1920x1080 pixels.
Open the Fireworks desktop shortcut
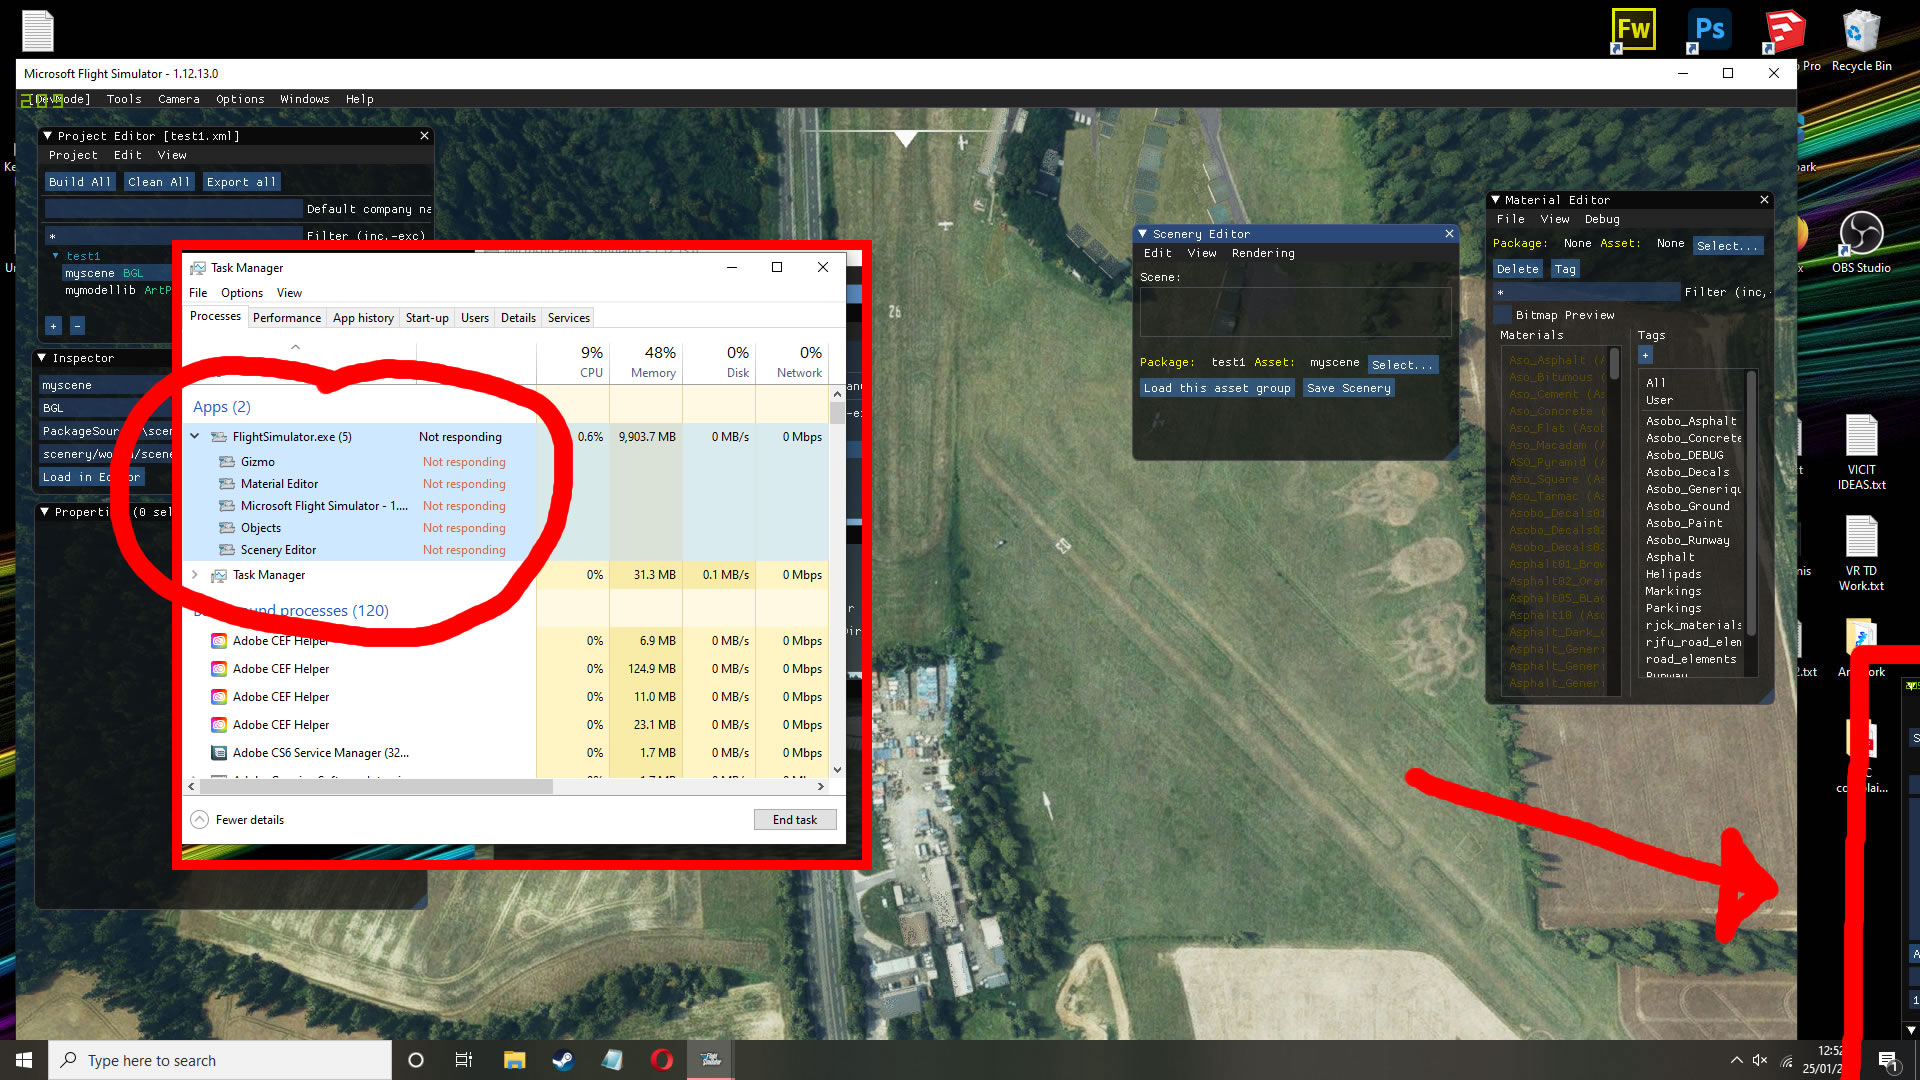pos(1633,30)
